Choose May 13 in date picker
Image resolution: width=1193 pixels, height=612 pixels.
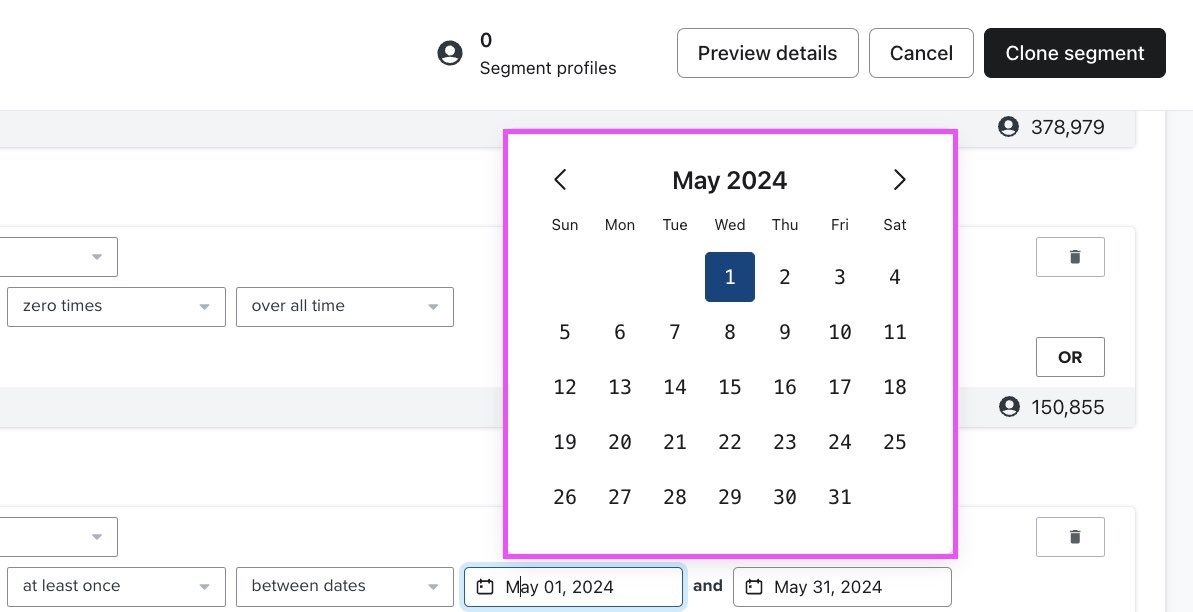[619, 387]
